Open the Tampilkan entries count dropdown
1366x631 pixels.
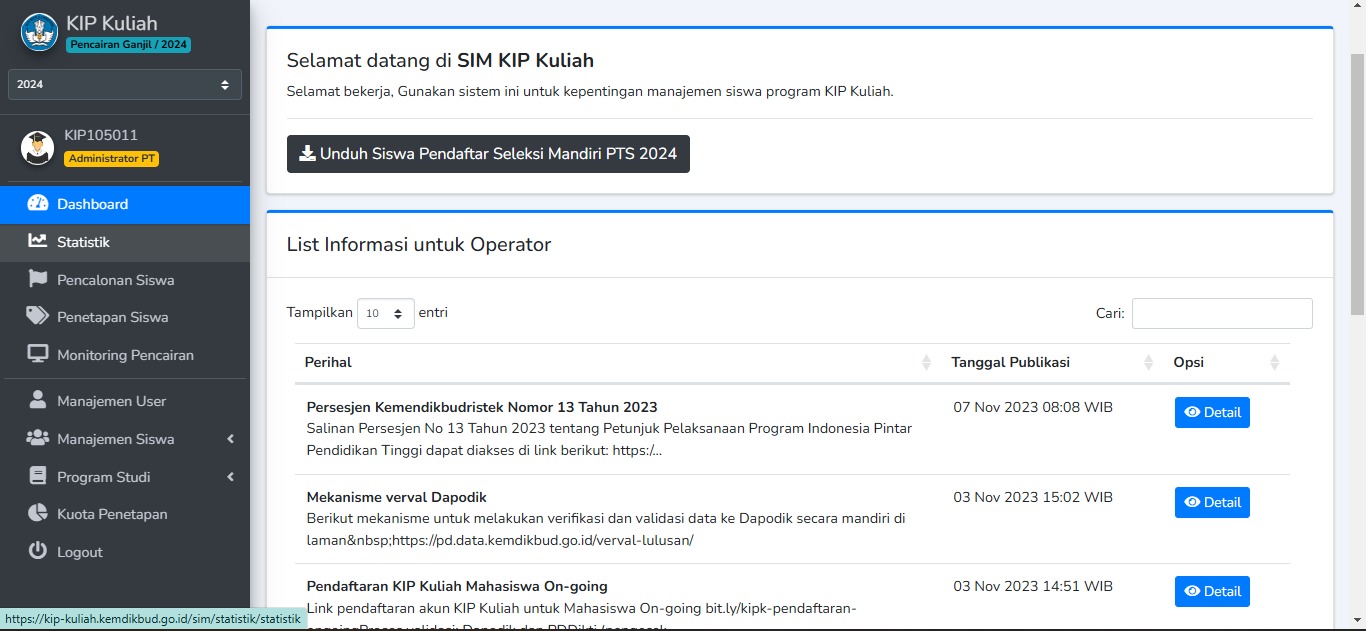click(386, 313)
